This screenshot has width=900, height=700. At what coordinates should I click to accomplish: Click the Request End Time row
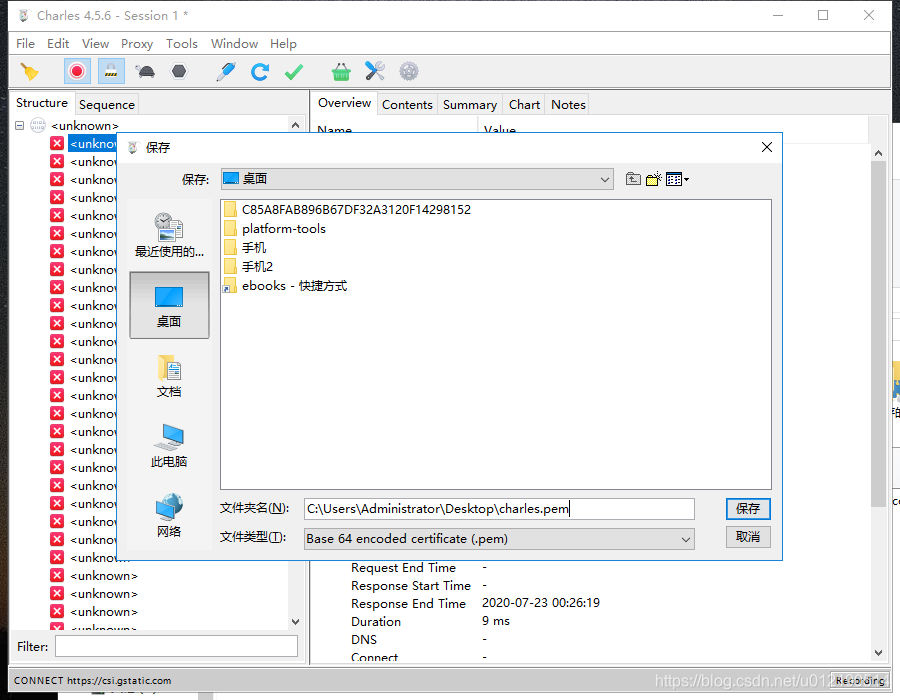(x=420, y=567)
